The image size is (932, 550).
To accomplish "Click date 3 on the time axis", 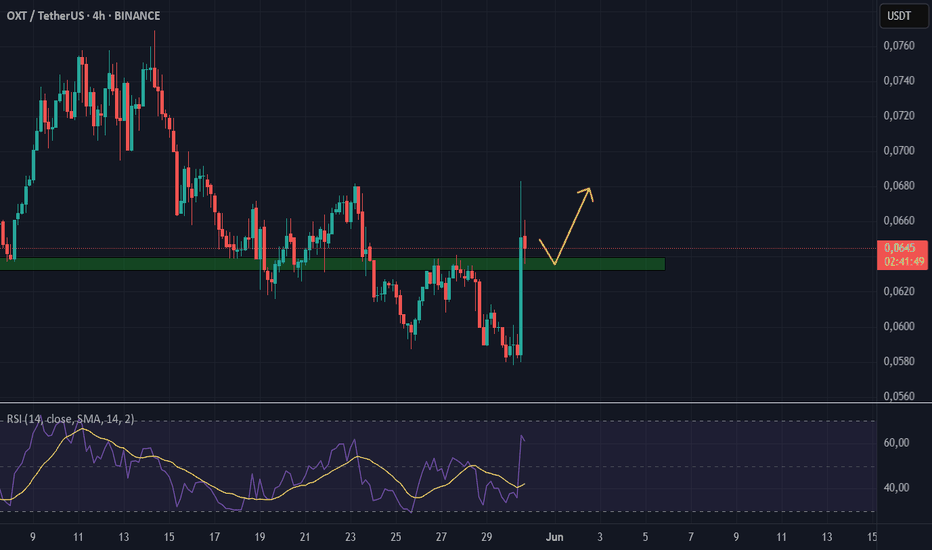I will (x=600, y=537).
